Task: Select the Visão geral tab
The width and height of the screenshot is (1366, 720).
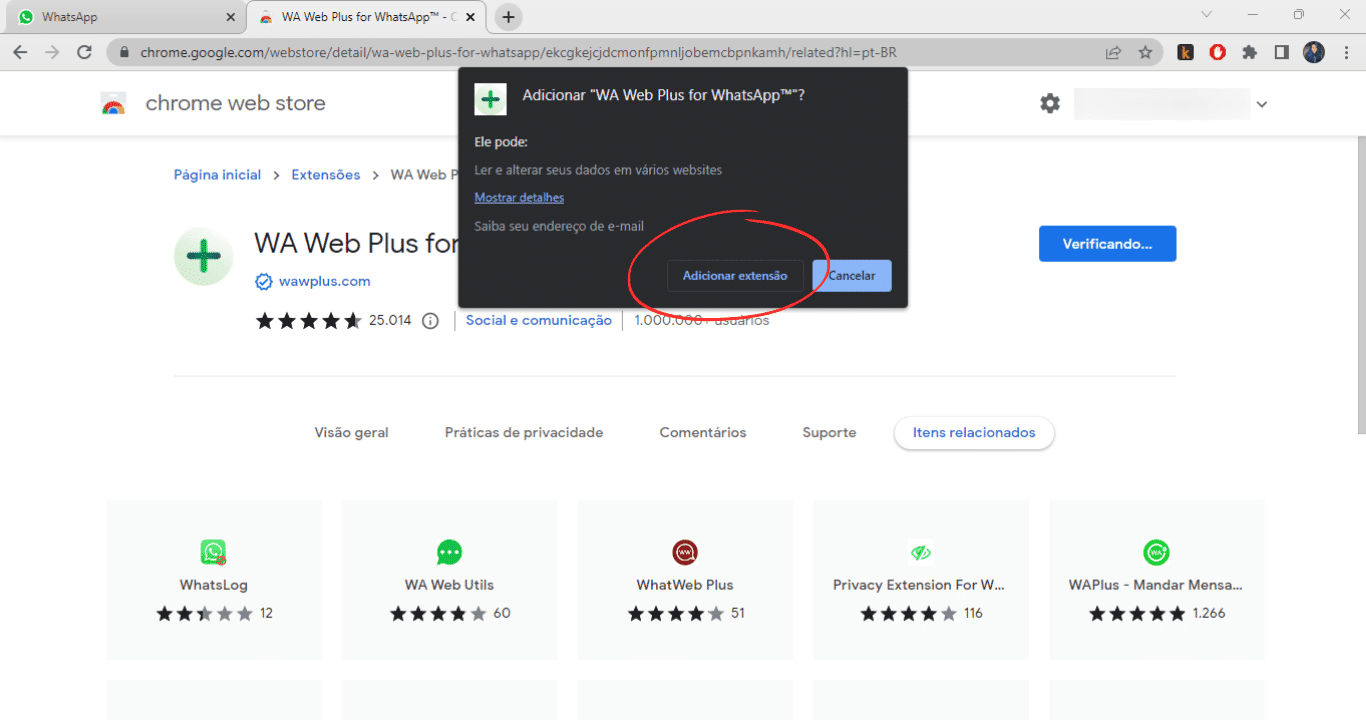Action: coord(351,433)
